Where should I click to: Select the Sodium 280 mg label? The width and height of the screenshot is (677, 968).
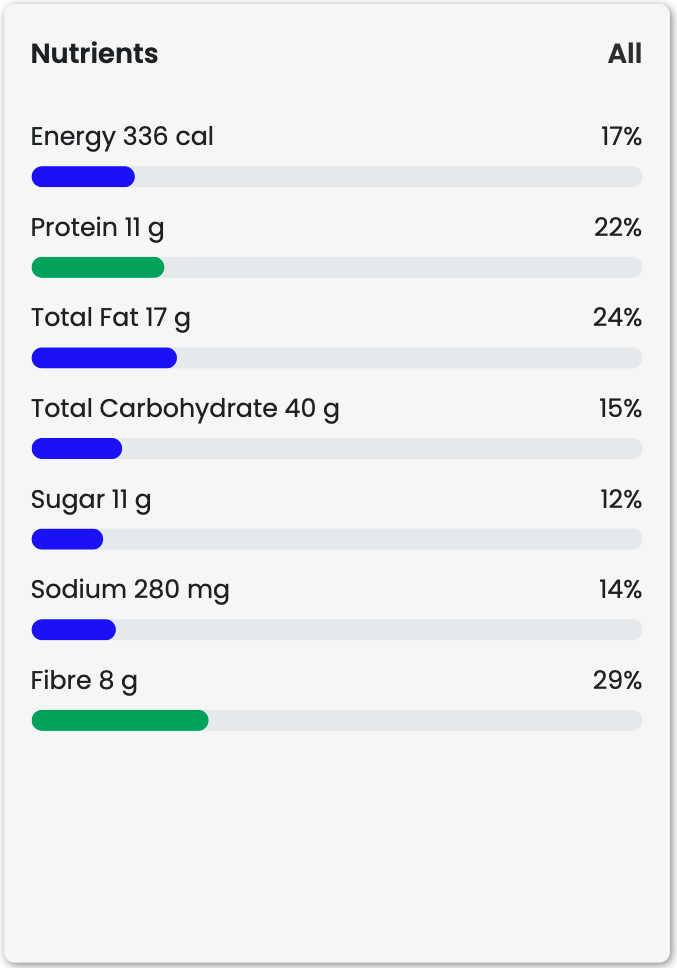(130, 590)
